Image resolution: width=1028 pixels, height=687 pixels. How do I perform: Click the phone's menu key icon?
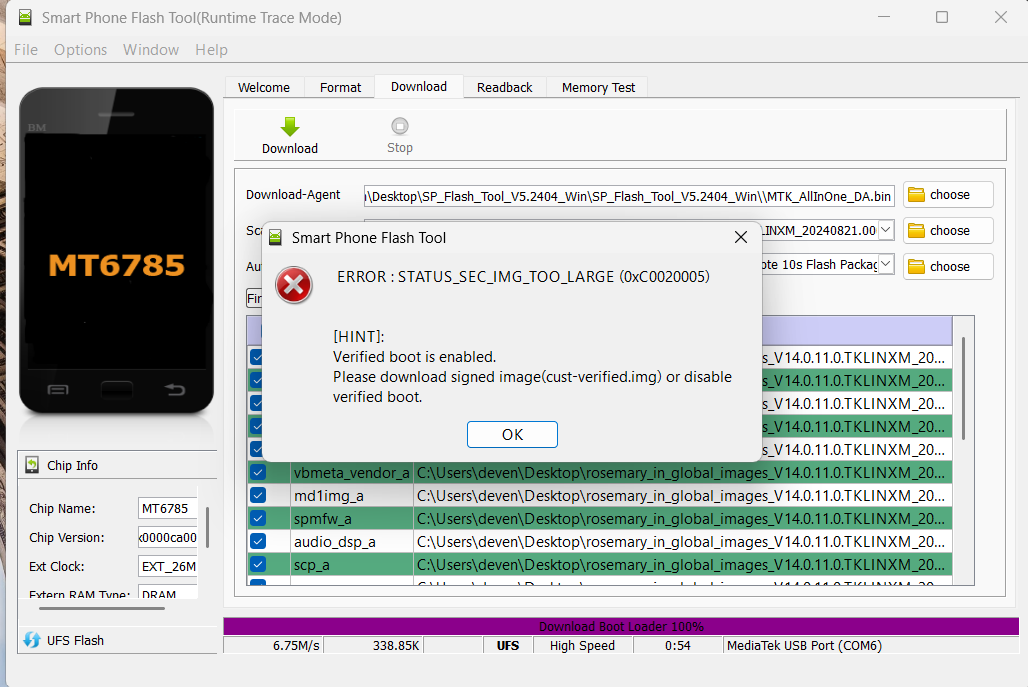[58, 390]
